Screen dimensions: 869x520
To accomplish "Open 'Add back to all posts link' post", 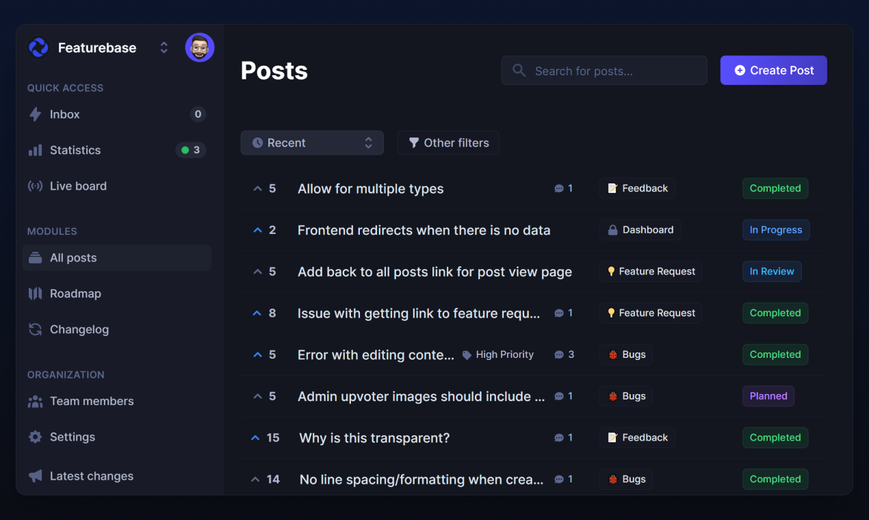I will click(434, 272).
